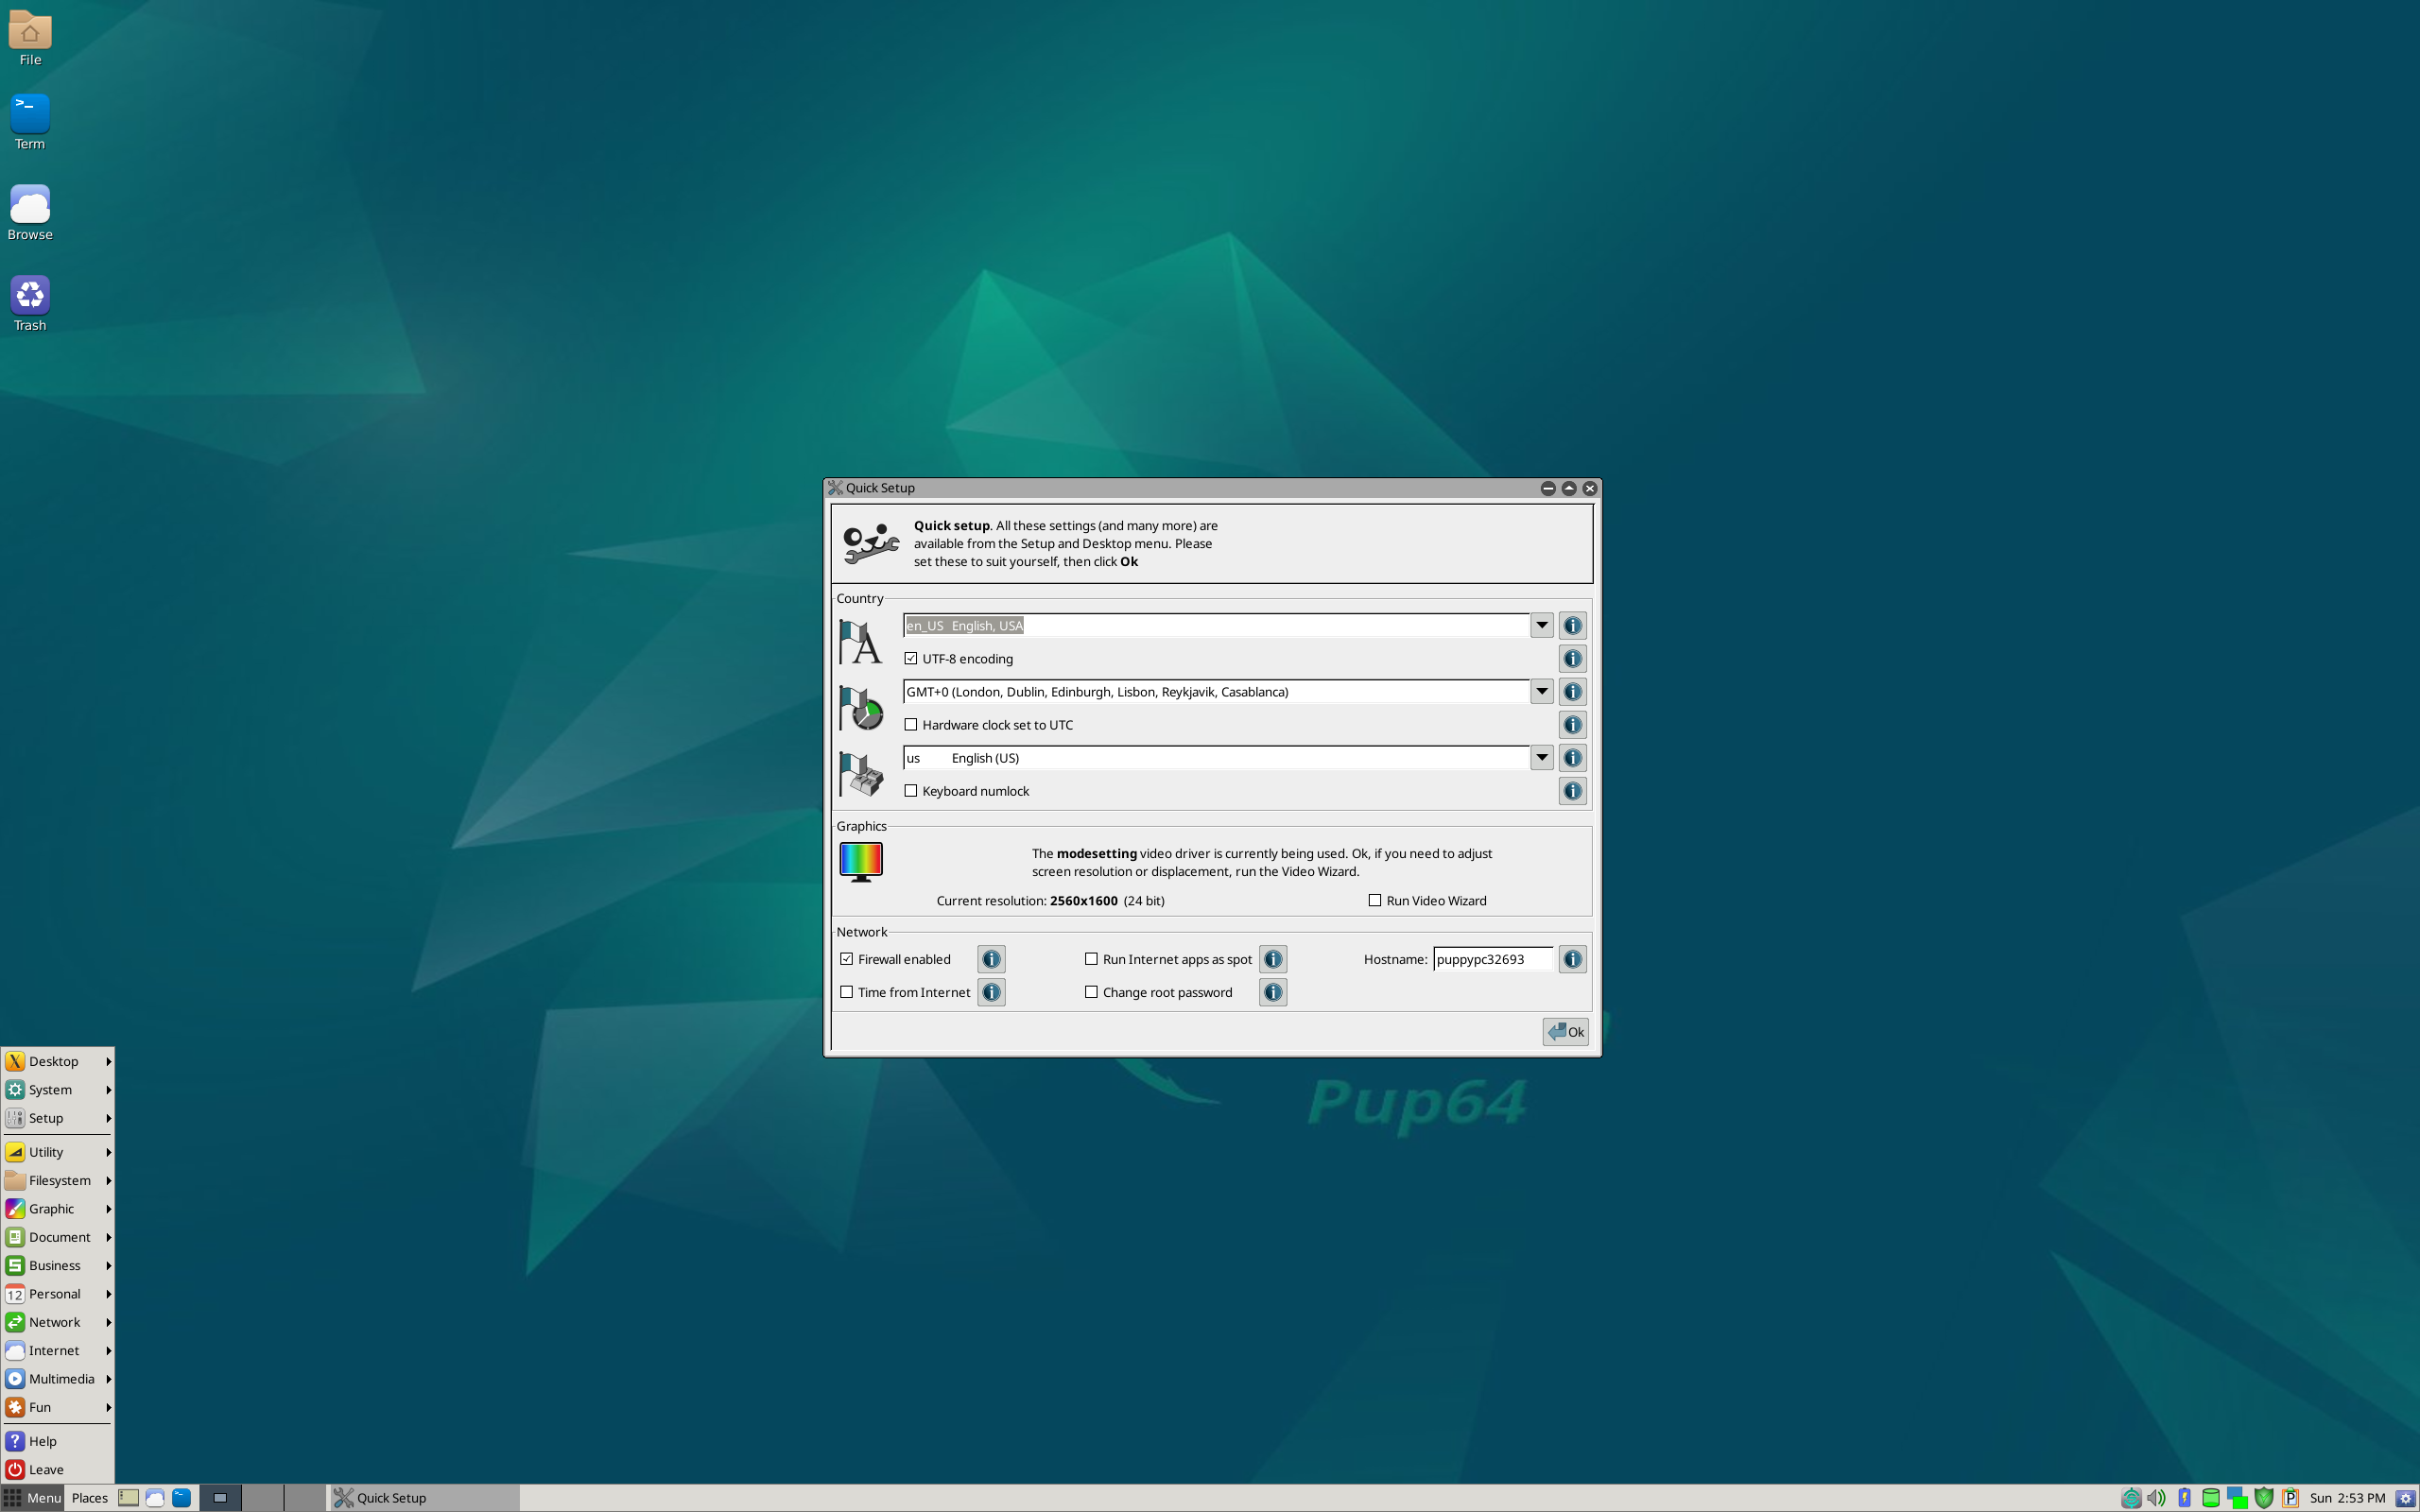
Task: Expand the Internet submenu
Action: click(58, 1350)
